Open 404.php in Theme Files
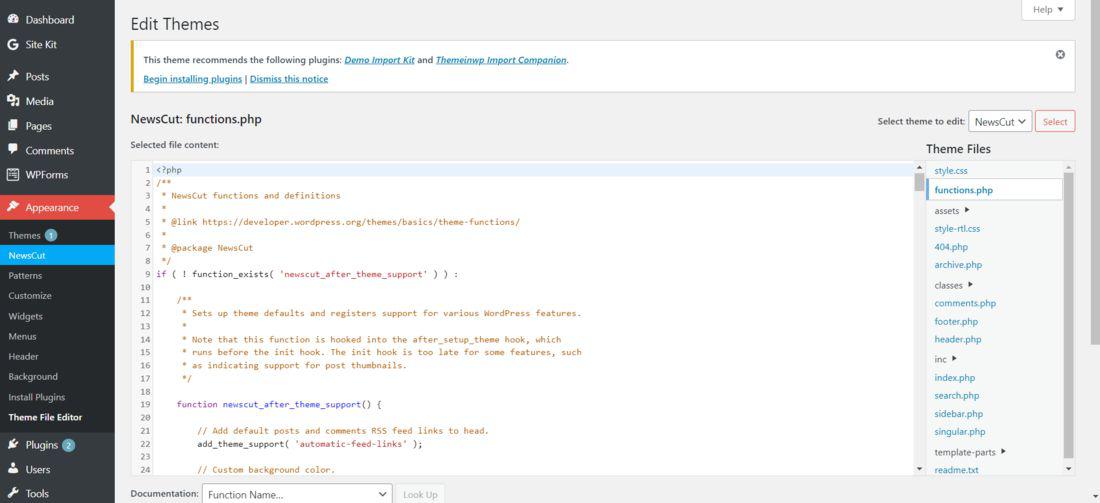This screenshot has width=1100, height=503. (x=951, y=247)
